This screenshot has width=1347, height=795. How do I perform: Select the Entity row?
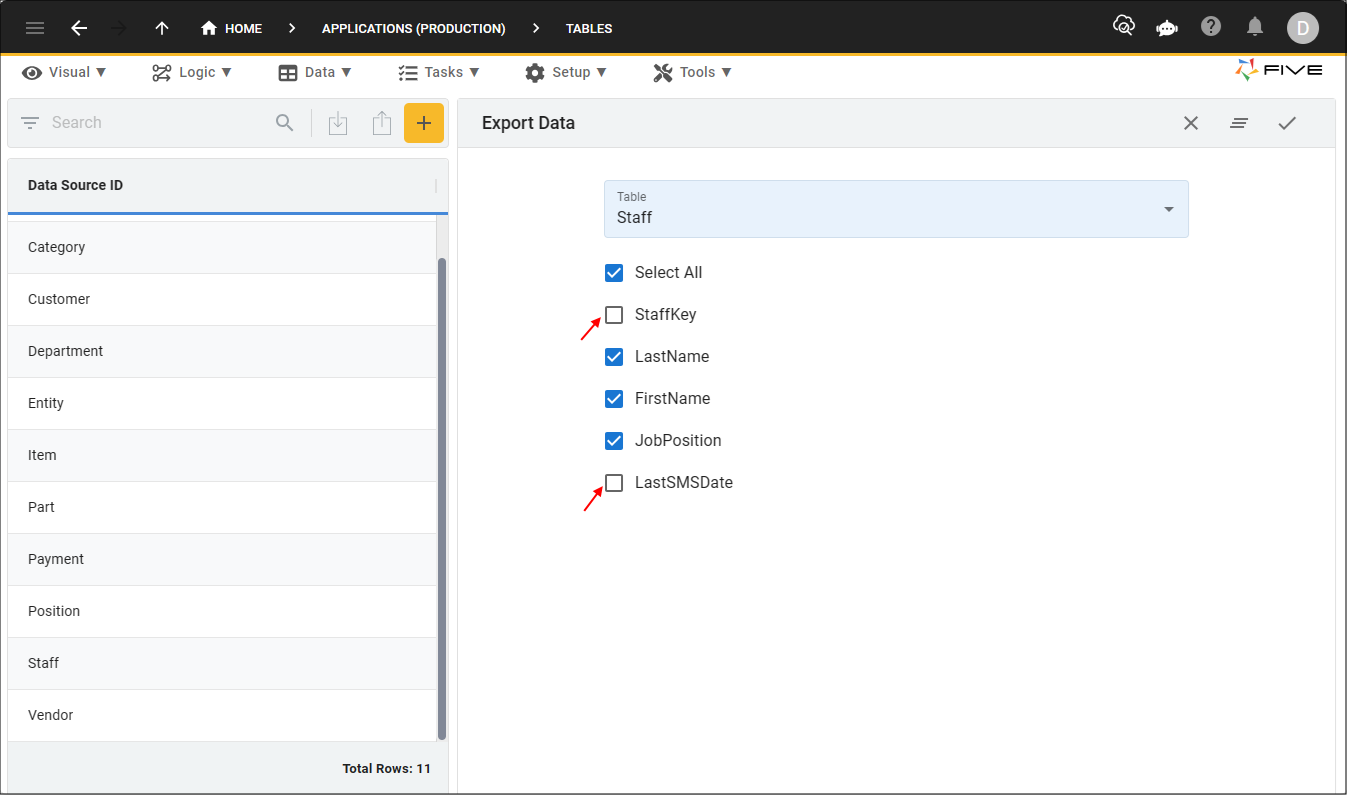click(222, 403)
